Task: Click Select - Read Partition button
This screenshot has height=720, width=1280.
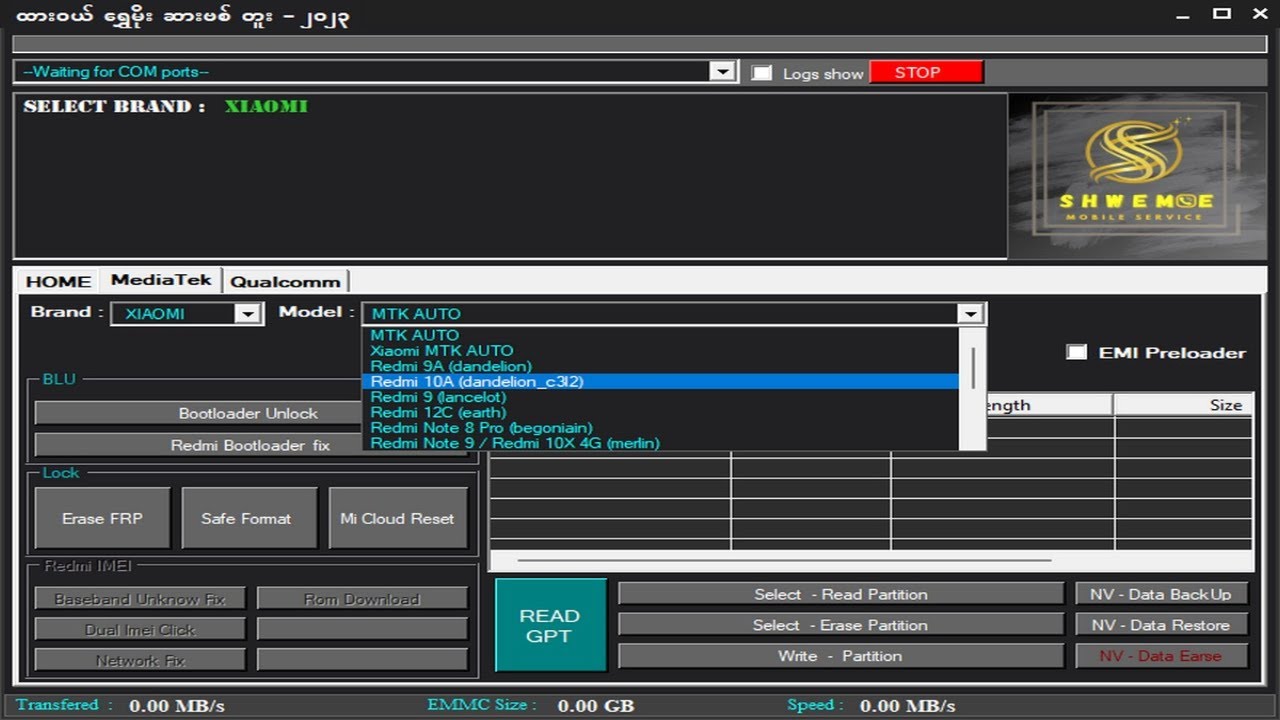Action: (840, 594)
